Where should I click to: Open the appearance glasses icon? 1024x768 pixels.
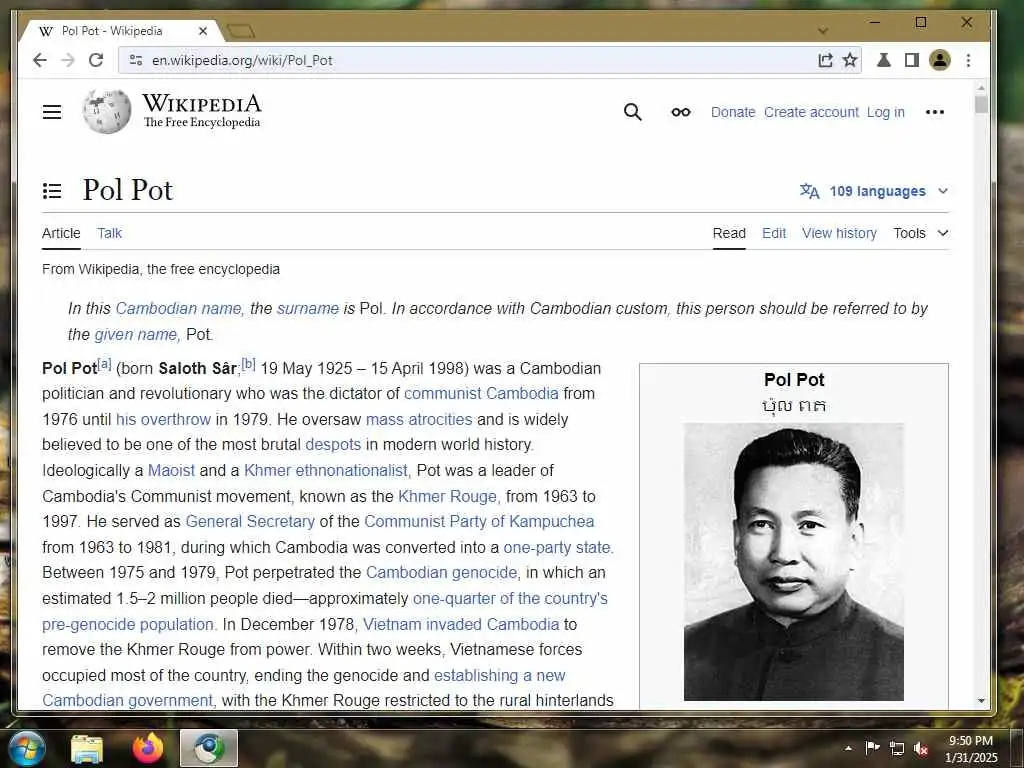pyautogui.click(x=680, y=112)
